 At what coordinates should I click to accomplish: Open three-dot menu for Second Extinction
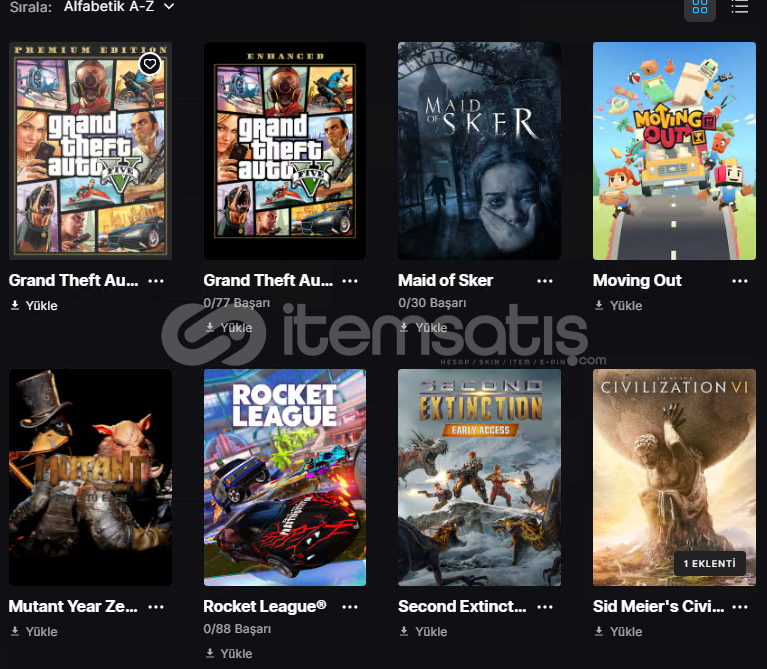[544, 607]
